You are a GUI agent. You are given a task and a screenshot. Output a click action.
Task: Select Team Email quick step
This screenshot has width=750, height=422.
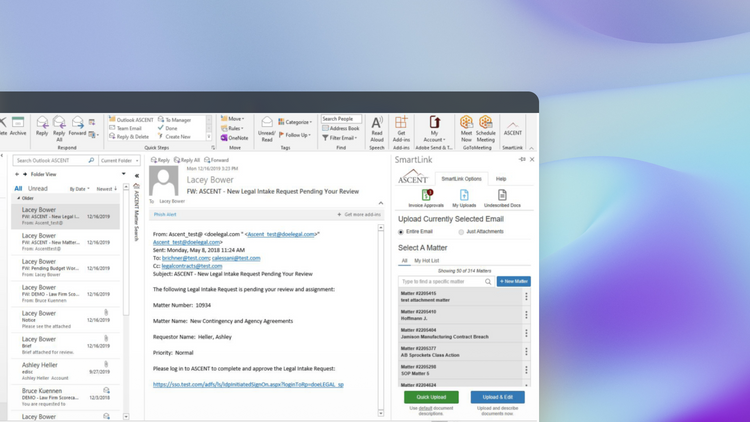(x=125, y=128)
